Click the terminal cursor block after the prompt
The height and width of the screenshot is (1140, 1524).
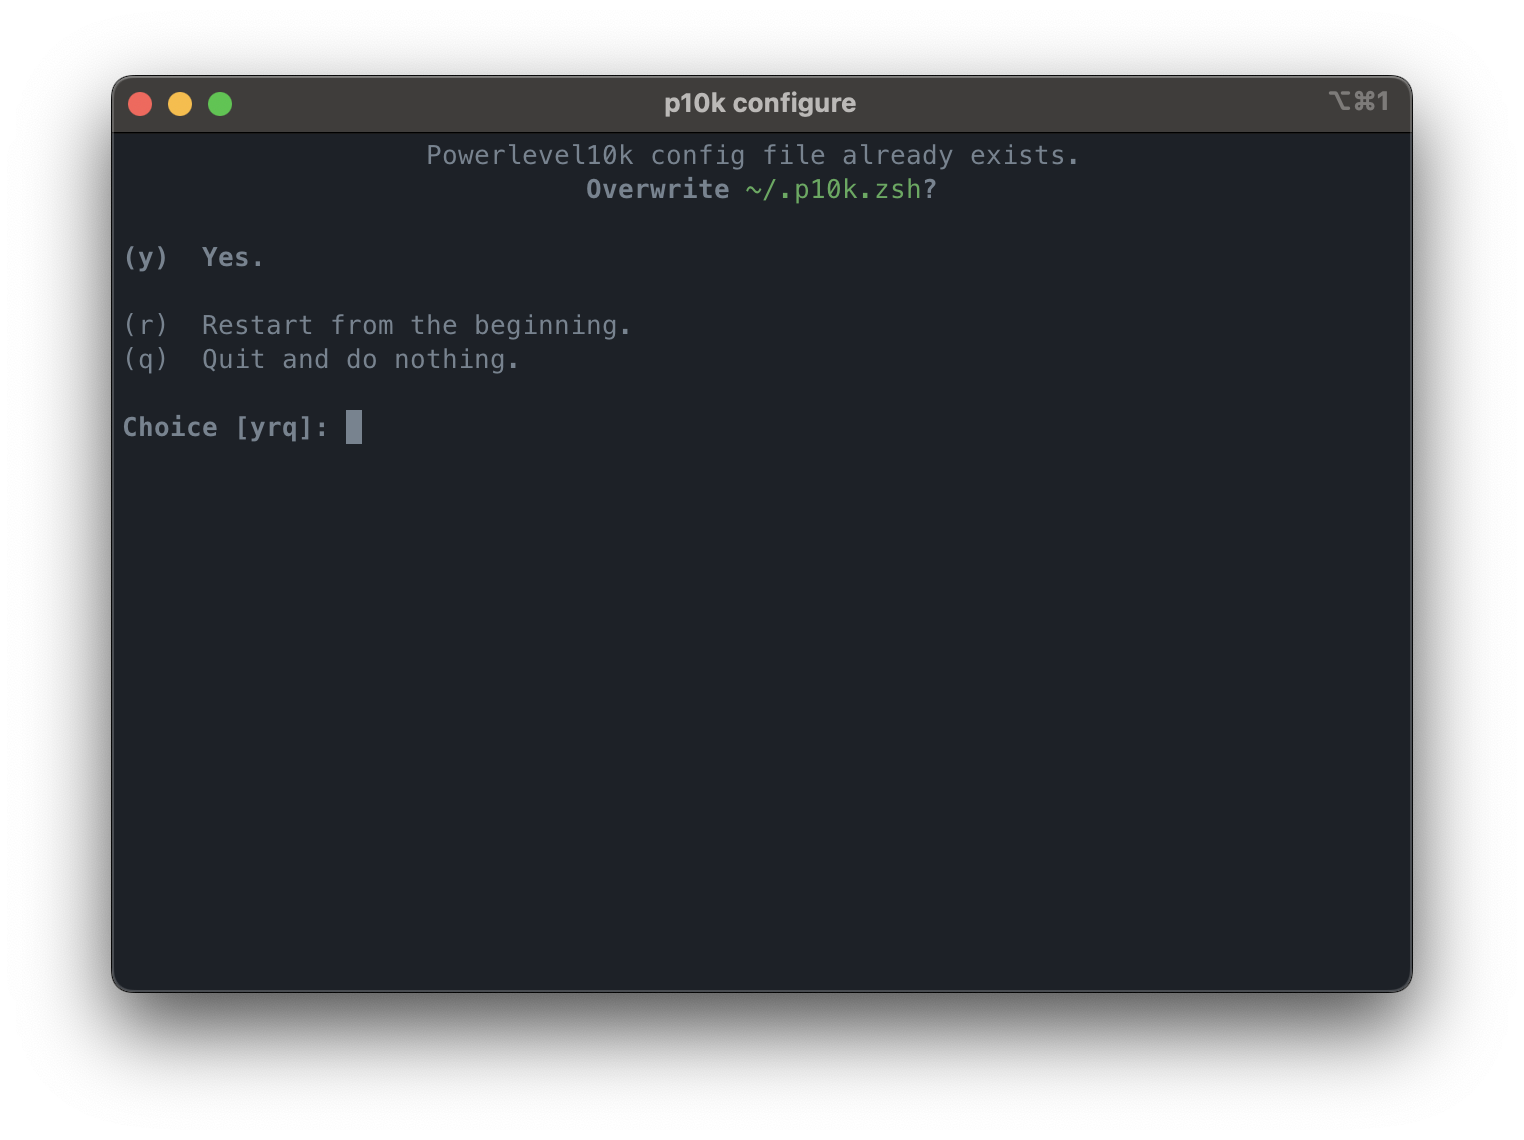coord(354,427)
